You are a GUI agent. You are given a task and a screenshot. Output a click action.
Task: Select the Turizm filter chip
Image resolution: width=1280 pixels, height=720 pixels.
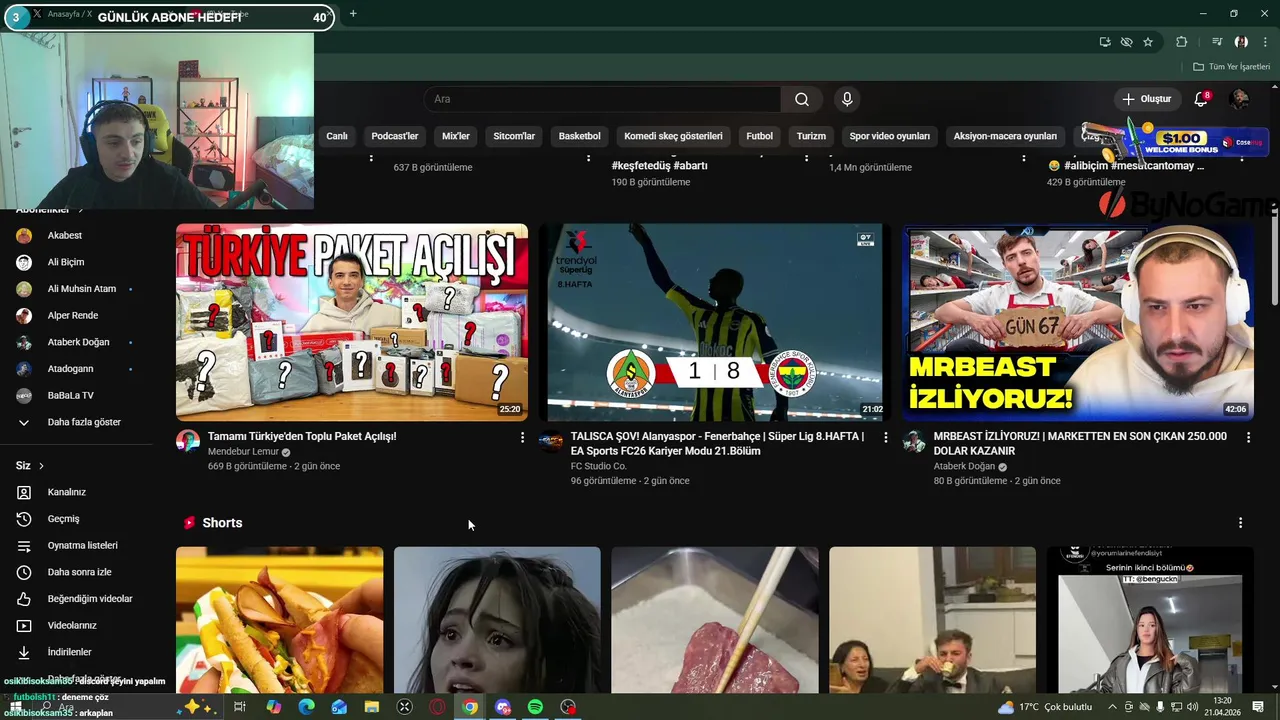click(811, 136)
